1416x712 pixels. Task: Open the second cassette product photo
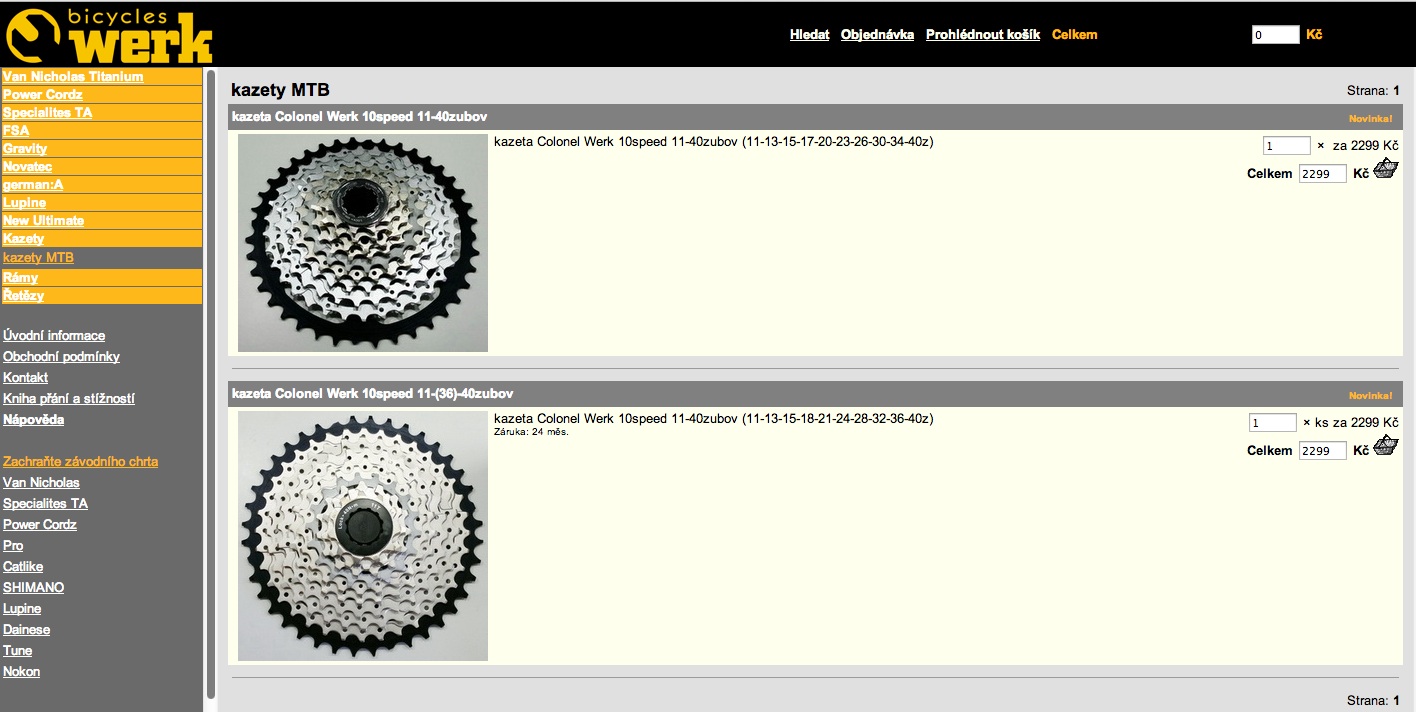point(362,536)
